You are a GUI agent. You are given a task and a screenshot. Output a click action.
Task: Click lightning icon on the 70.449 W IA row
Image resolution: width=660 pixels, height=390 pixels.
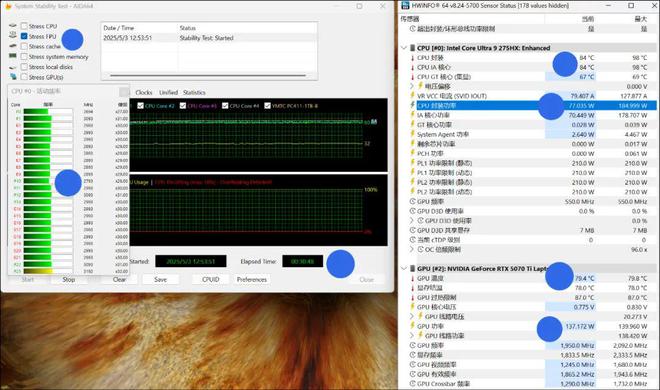coord(412,115)
